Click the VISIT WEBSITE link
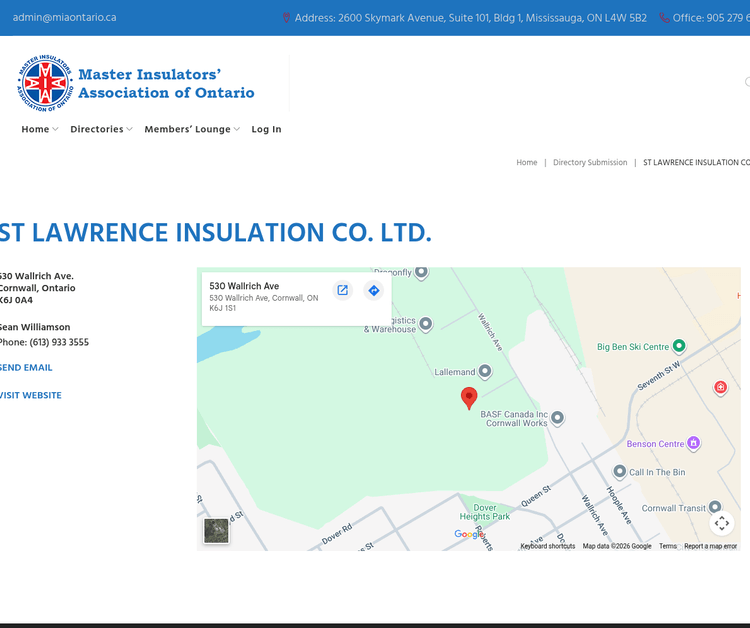The image size is (750, 628). pyautogui.click(x=31, y=396)
